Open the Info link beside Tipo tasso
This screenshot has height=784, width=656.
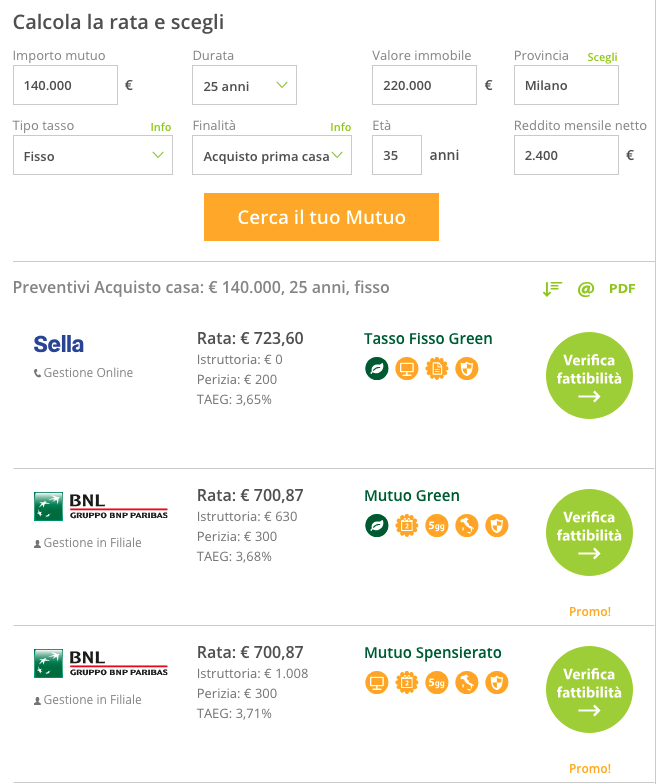pyautogui.click(x=161, y=127)
